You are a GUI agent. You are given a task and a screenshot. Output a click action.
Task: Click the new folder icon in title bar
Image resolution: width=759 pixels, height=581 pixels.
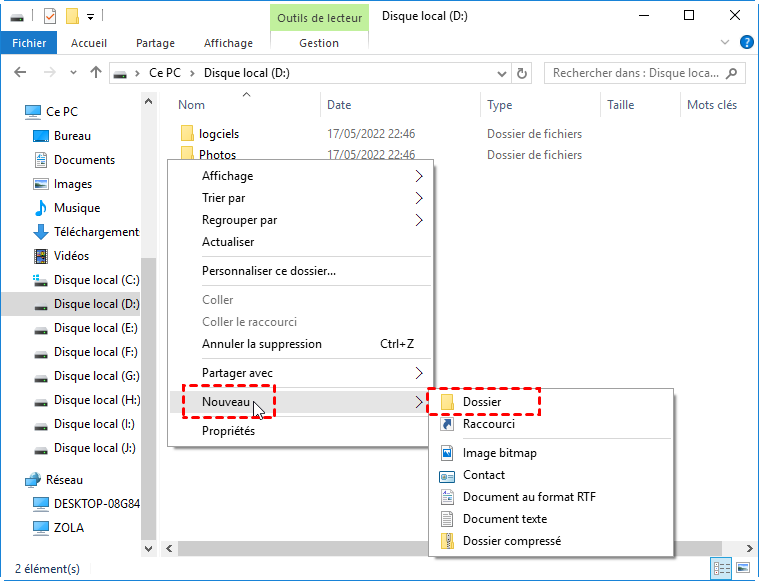click(71, 16)
